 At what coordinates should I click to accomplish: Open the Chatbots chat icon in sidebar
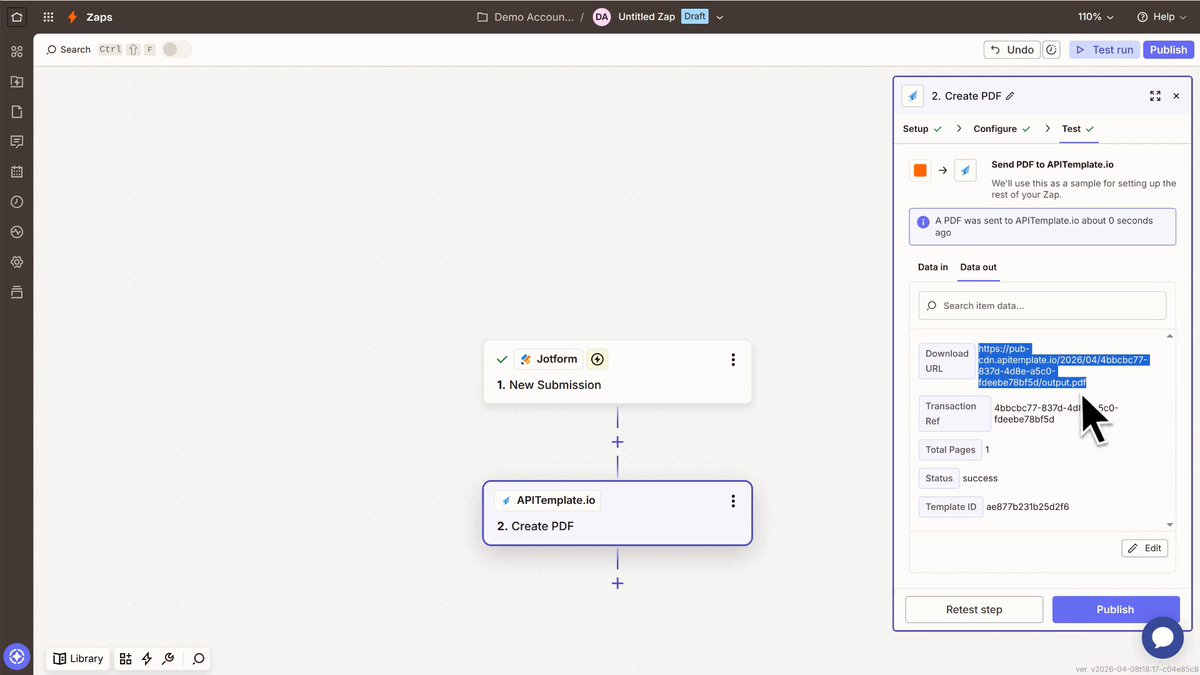click(x=16, y=141)
